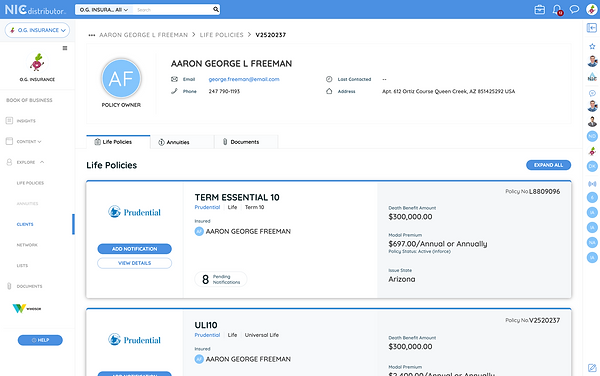Click the george.freeman@email.com link
The height and width of the screenshot is (376, 600).
point(244,79)
